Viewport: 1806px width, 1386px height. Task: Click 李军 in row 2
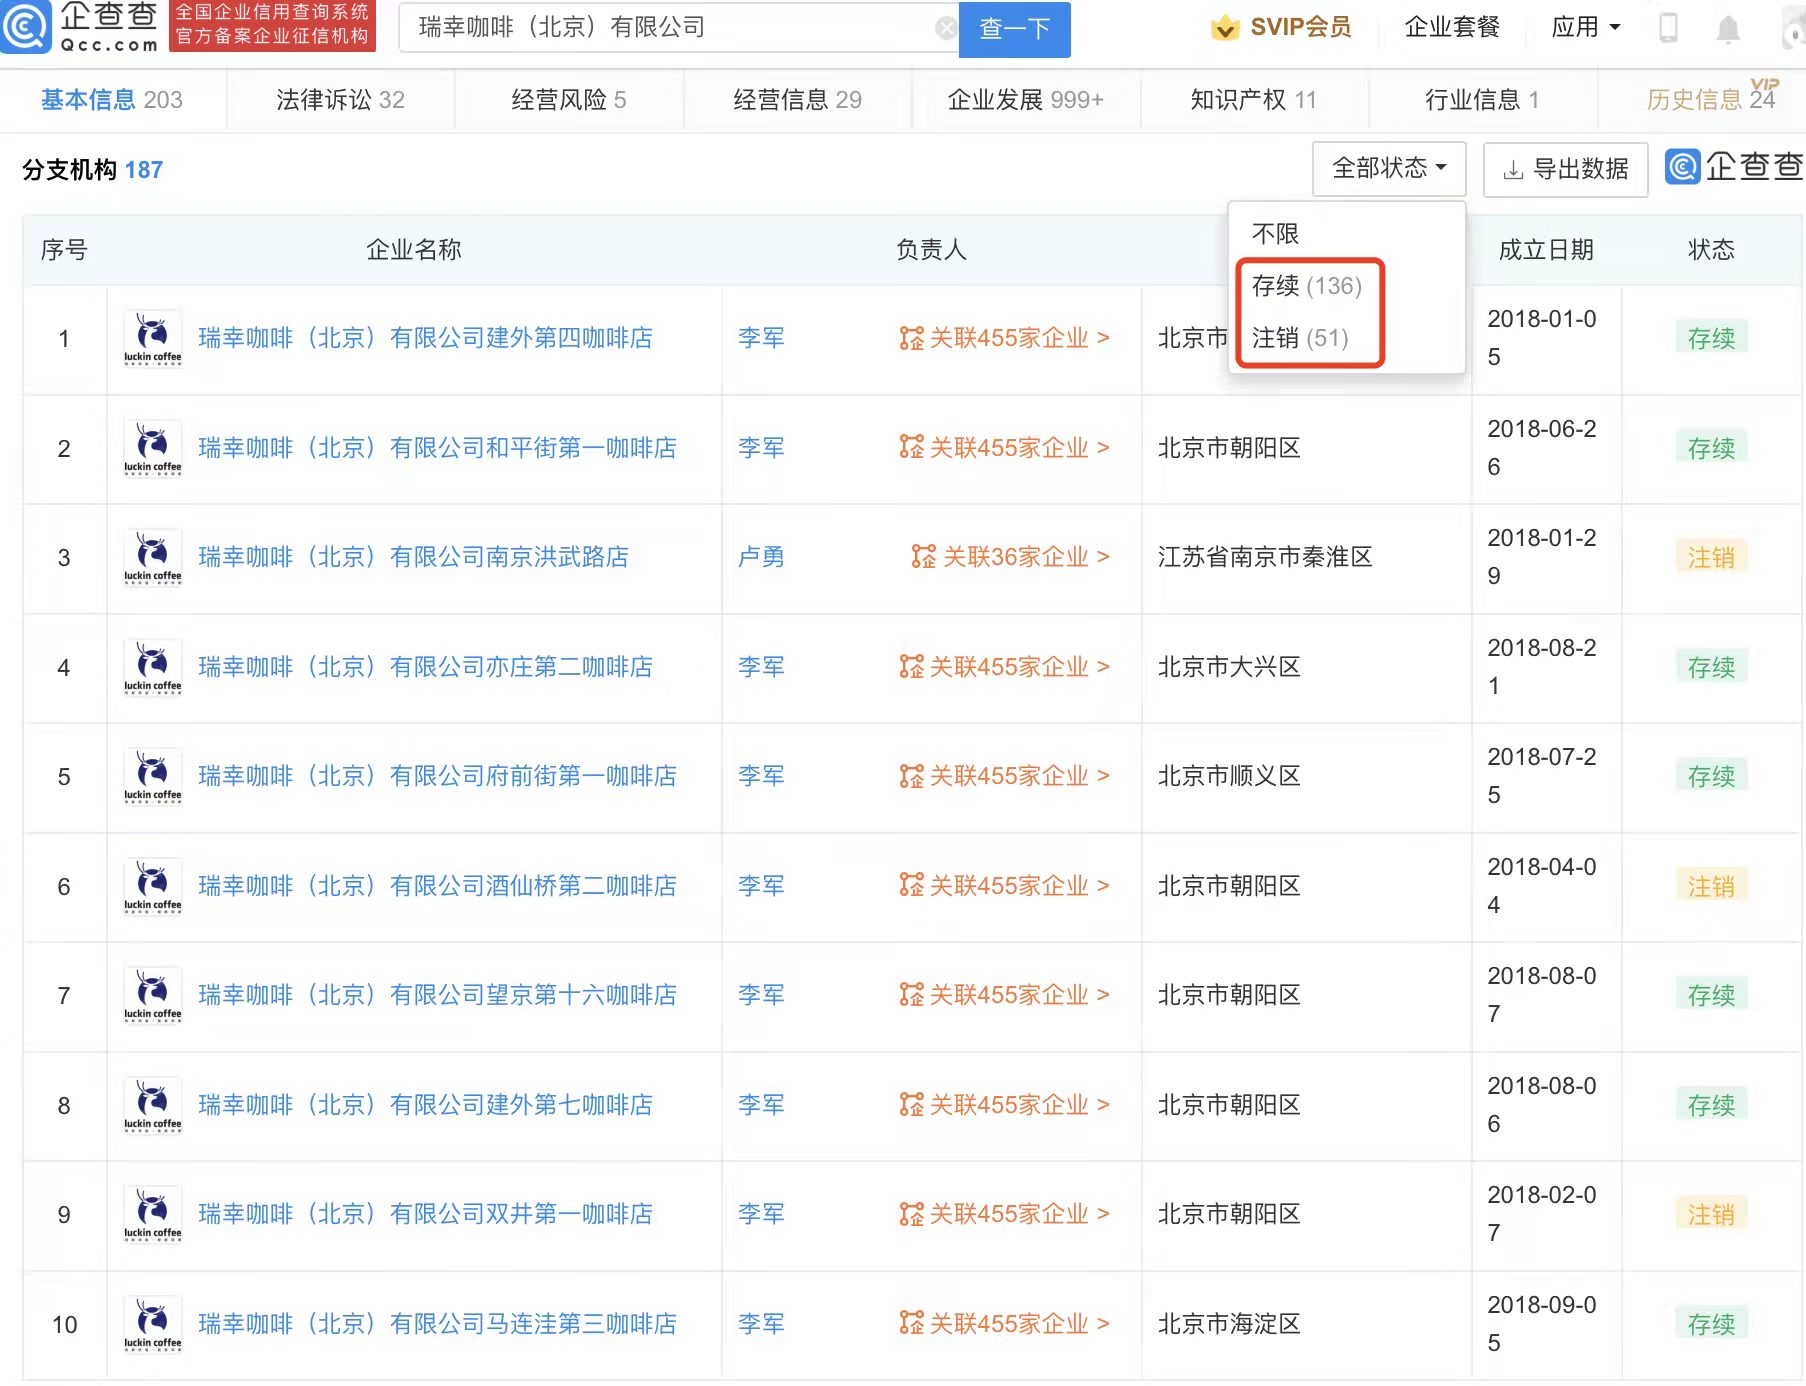761,448
